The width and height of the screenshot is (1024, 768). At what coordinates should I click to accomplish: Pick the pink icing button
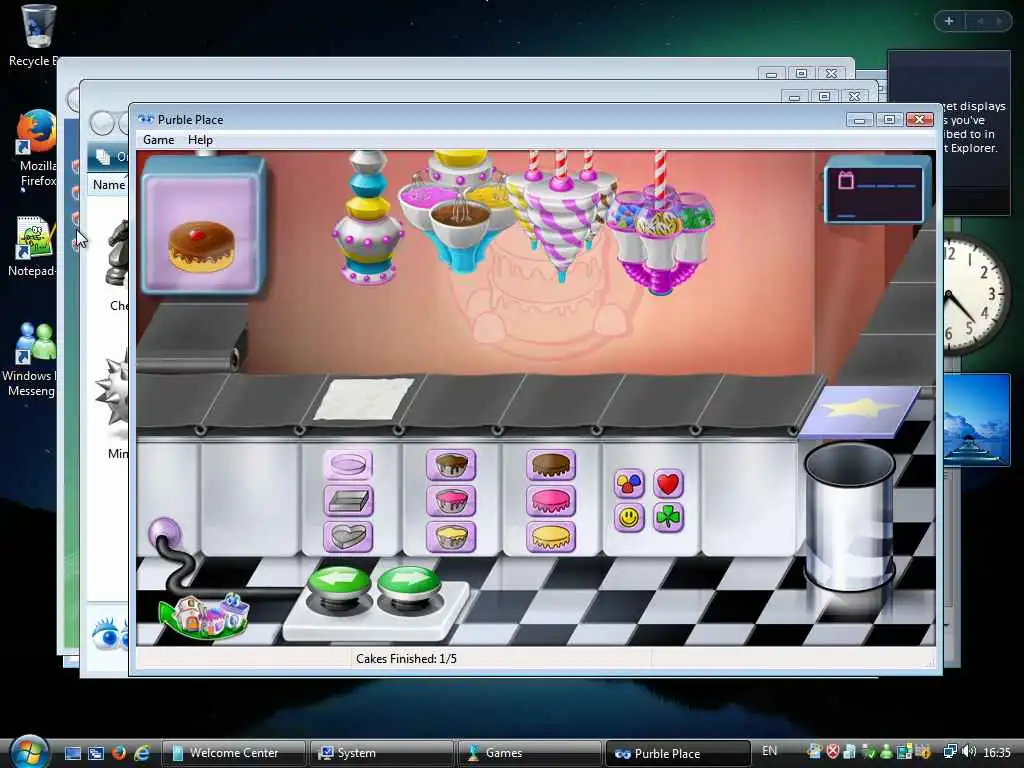coord(551,501)
